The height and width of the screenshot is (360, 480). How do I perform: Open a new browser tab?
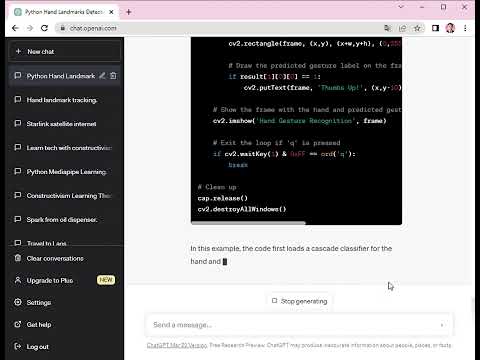[x=129, y=12]
